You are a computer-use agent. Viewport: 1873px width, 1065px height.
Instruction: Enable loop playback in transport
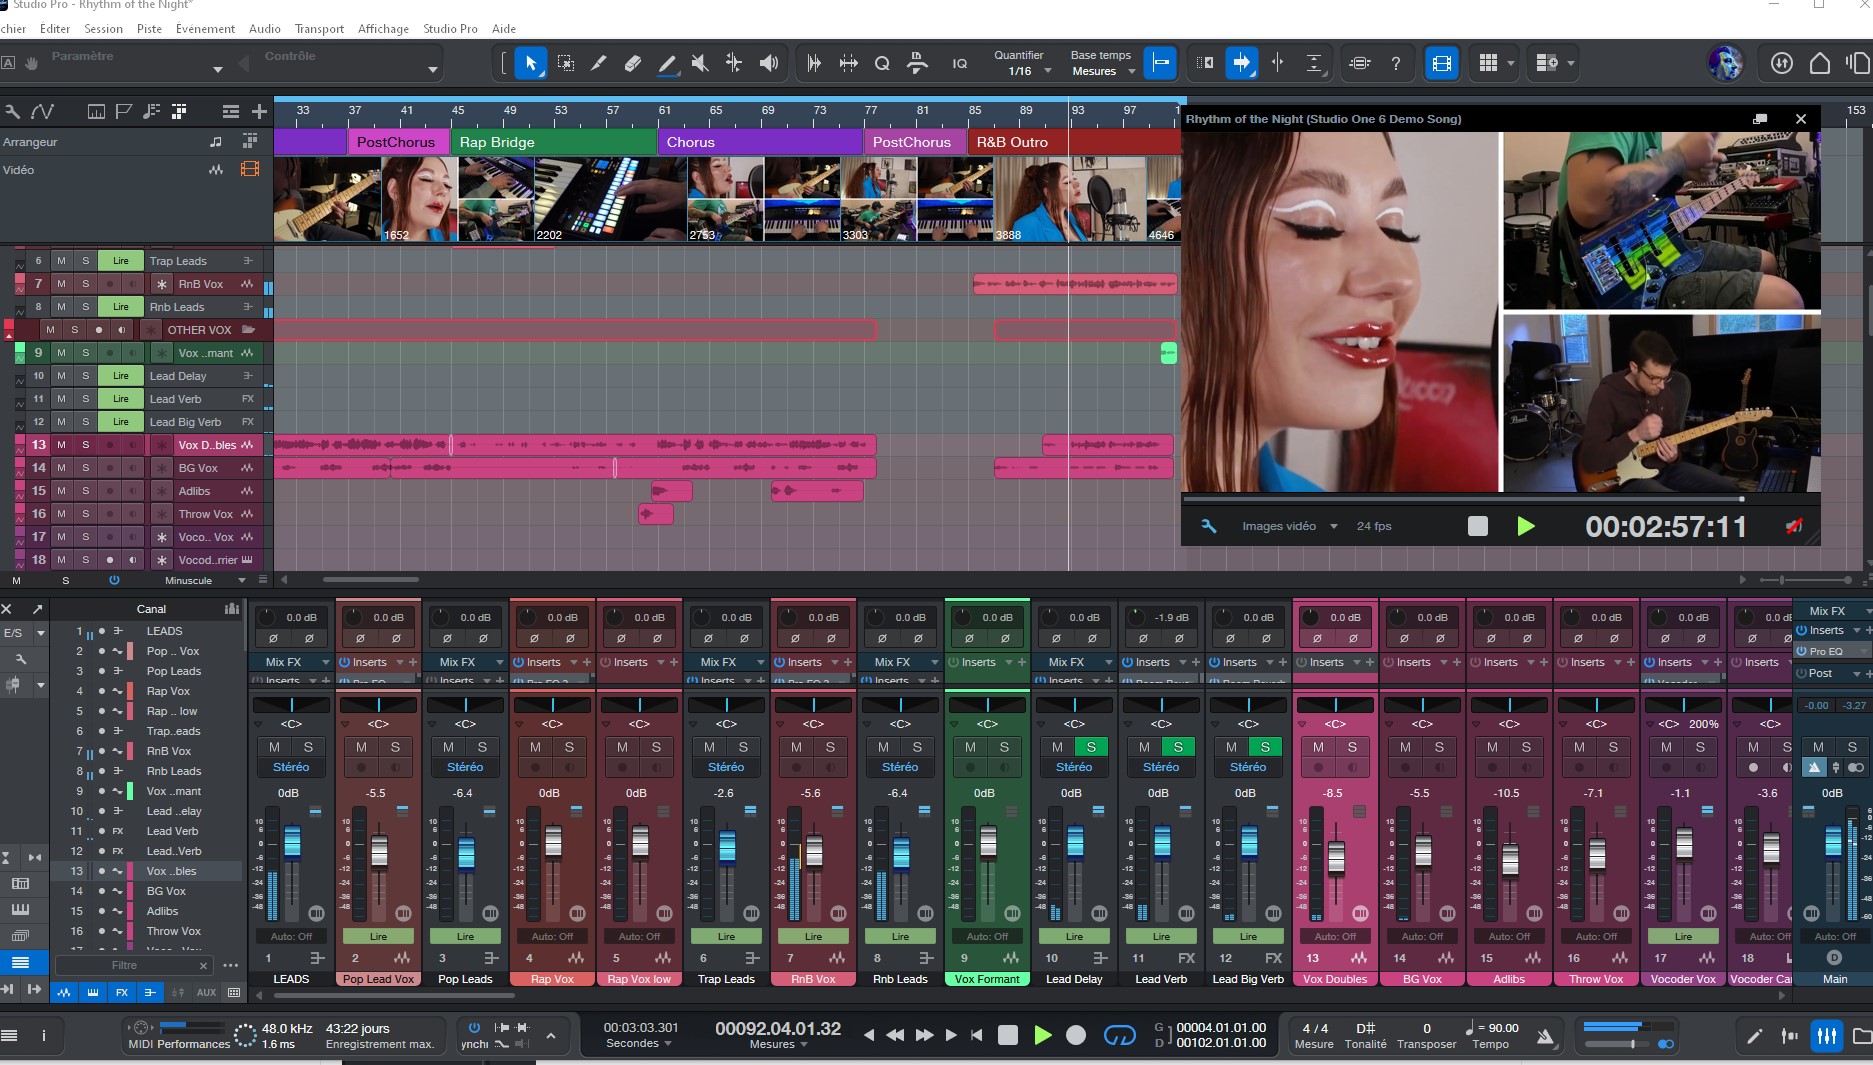[x=1119, y=1036]
